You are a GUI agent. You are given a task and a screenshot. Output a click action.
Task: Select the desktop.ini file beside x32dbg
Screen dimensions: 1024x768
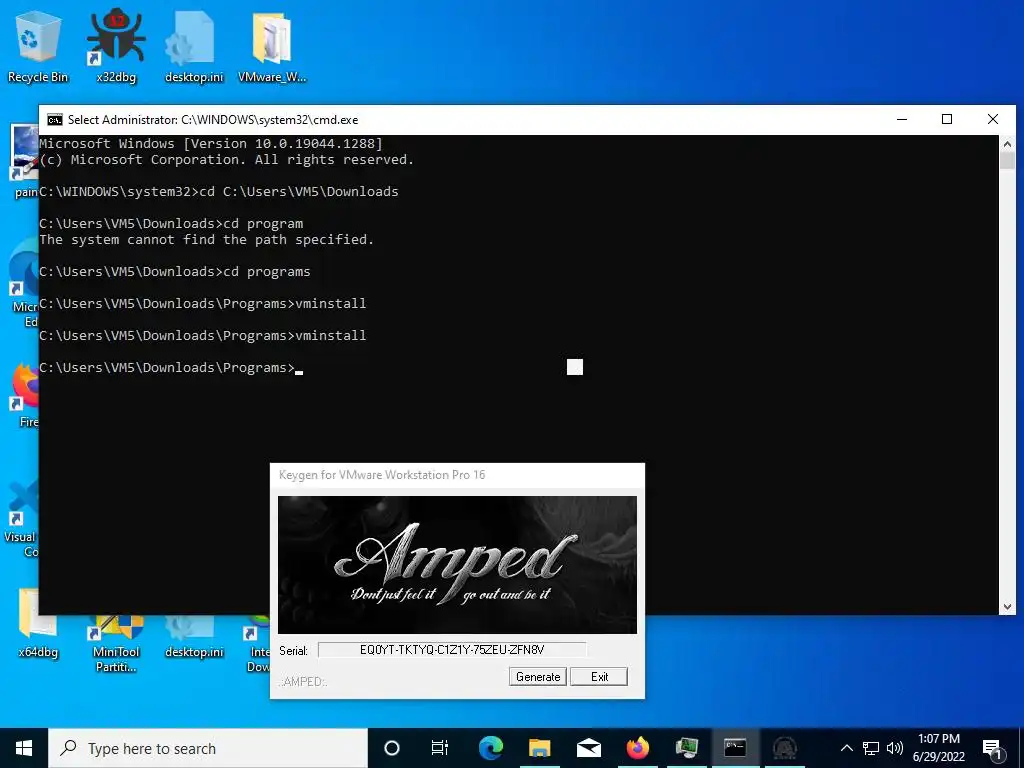tap(194, 47)
